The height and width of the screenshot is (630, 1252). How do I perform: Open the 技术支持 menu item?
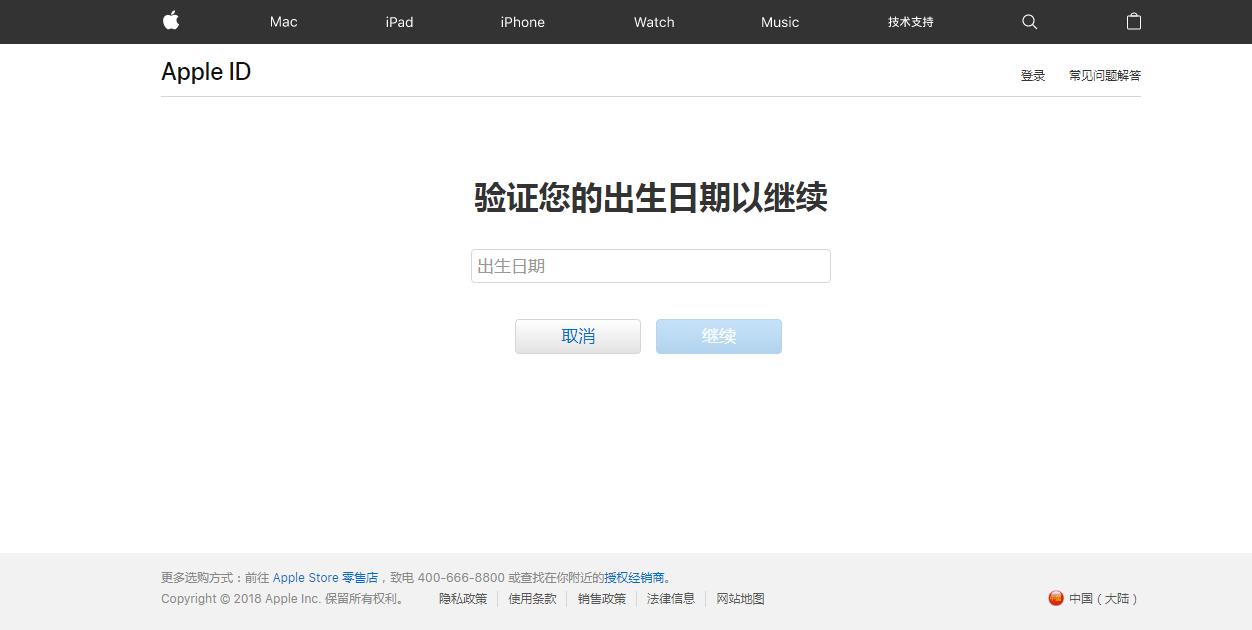tap(911, 22)
